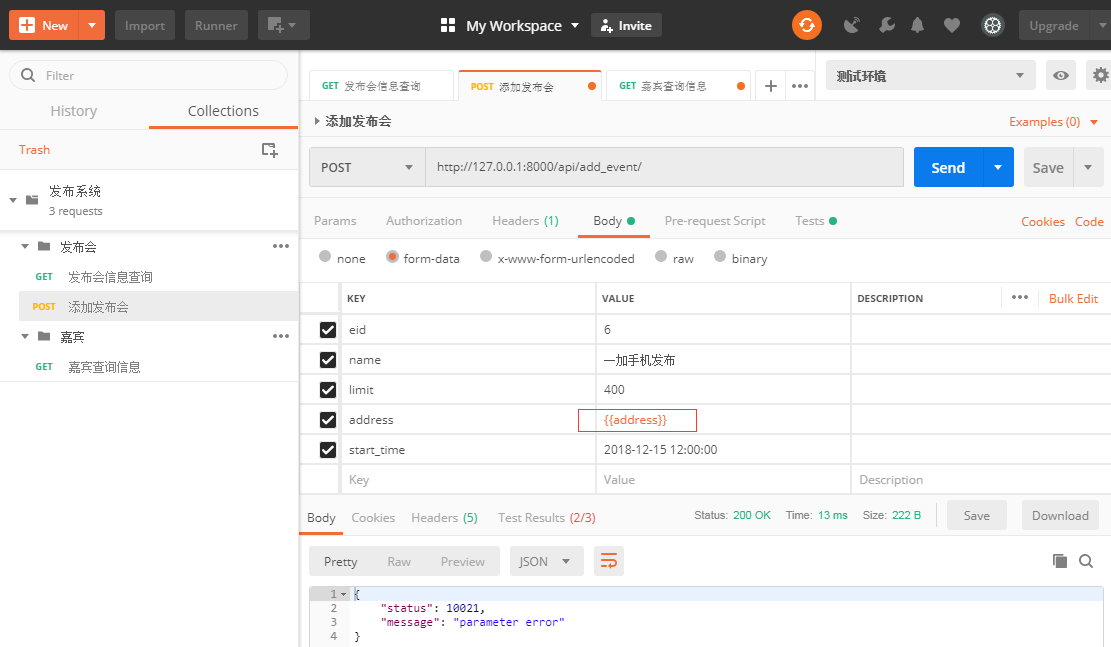Open Examples (0) dropdown
Screen dimensions: 1111x647
point(1054,122)
